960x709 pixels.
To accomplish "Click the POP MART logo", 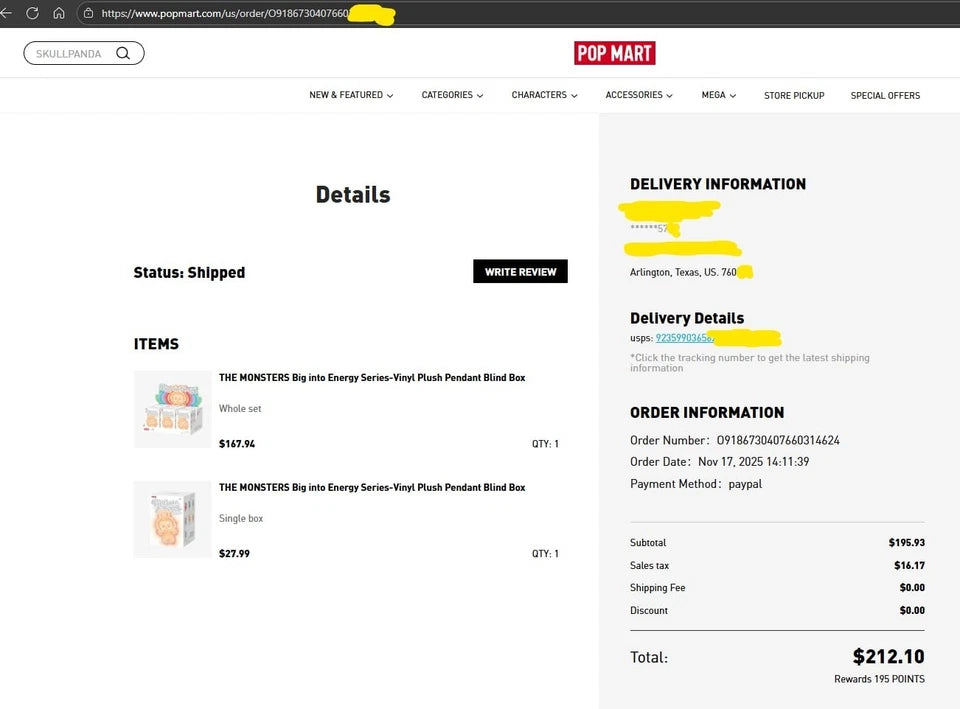I will coord(614,53).
